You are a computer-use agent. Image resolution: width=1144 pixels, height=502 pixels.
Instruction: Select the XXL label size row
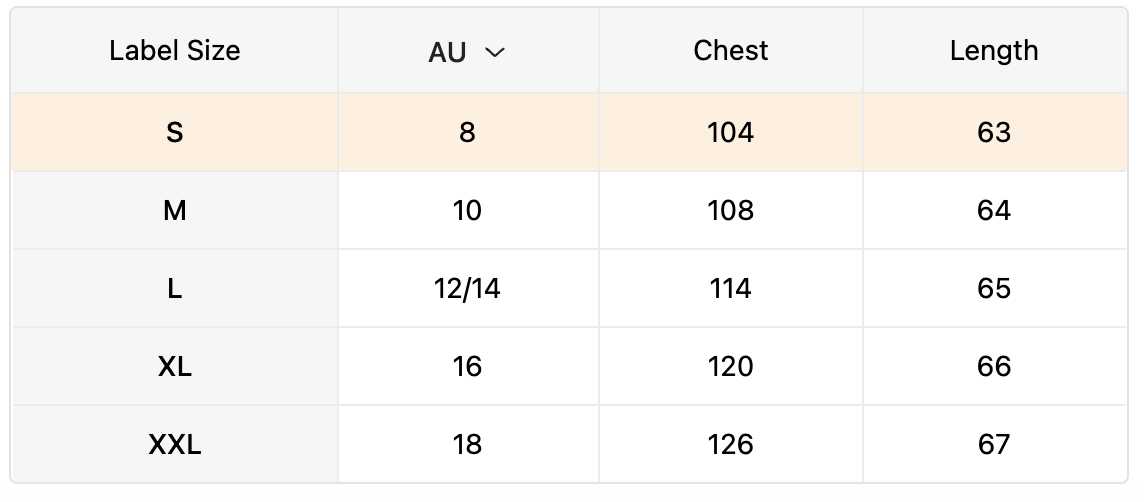point(569,444)
